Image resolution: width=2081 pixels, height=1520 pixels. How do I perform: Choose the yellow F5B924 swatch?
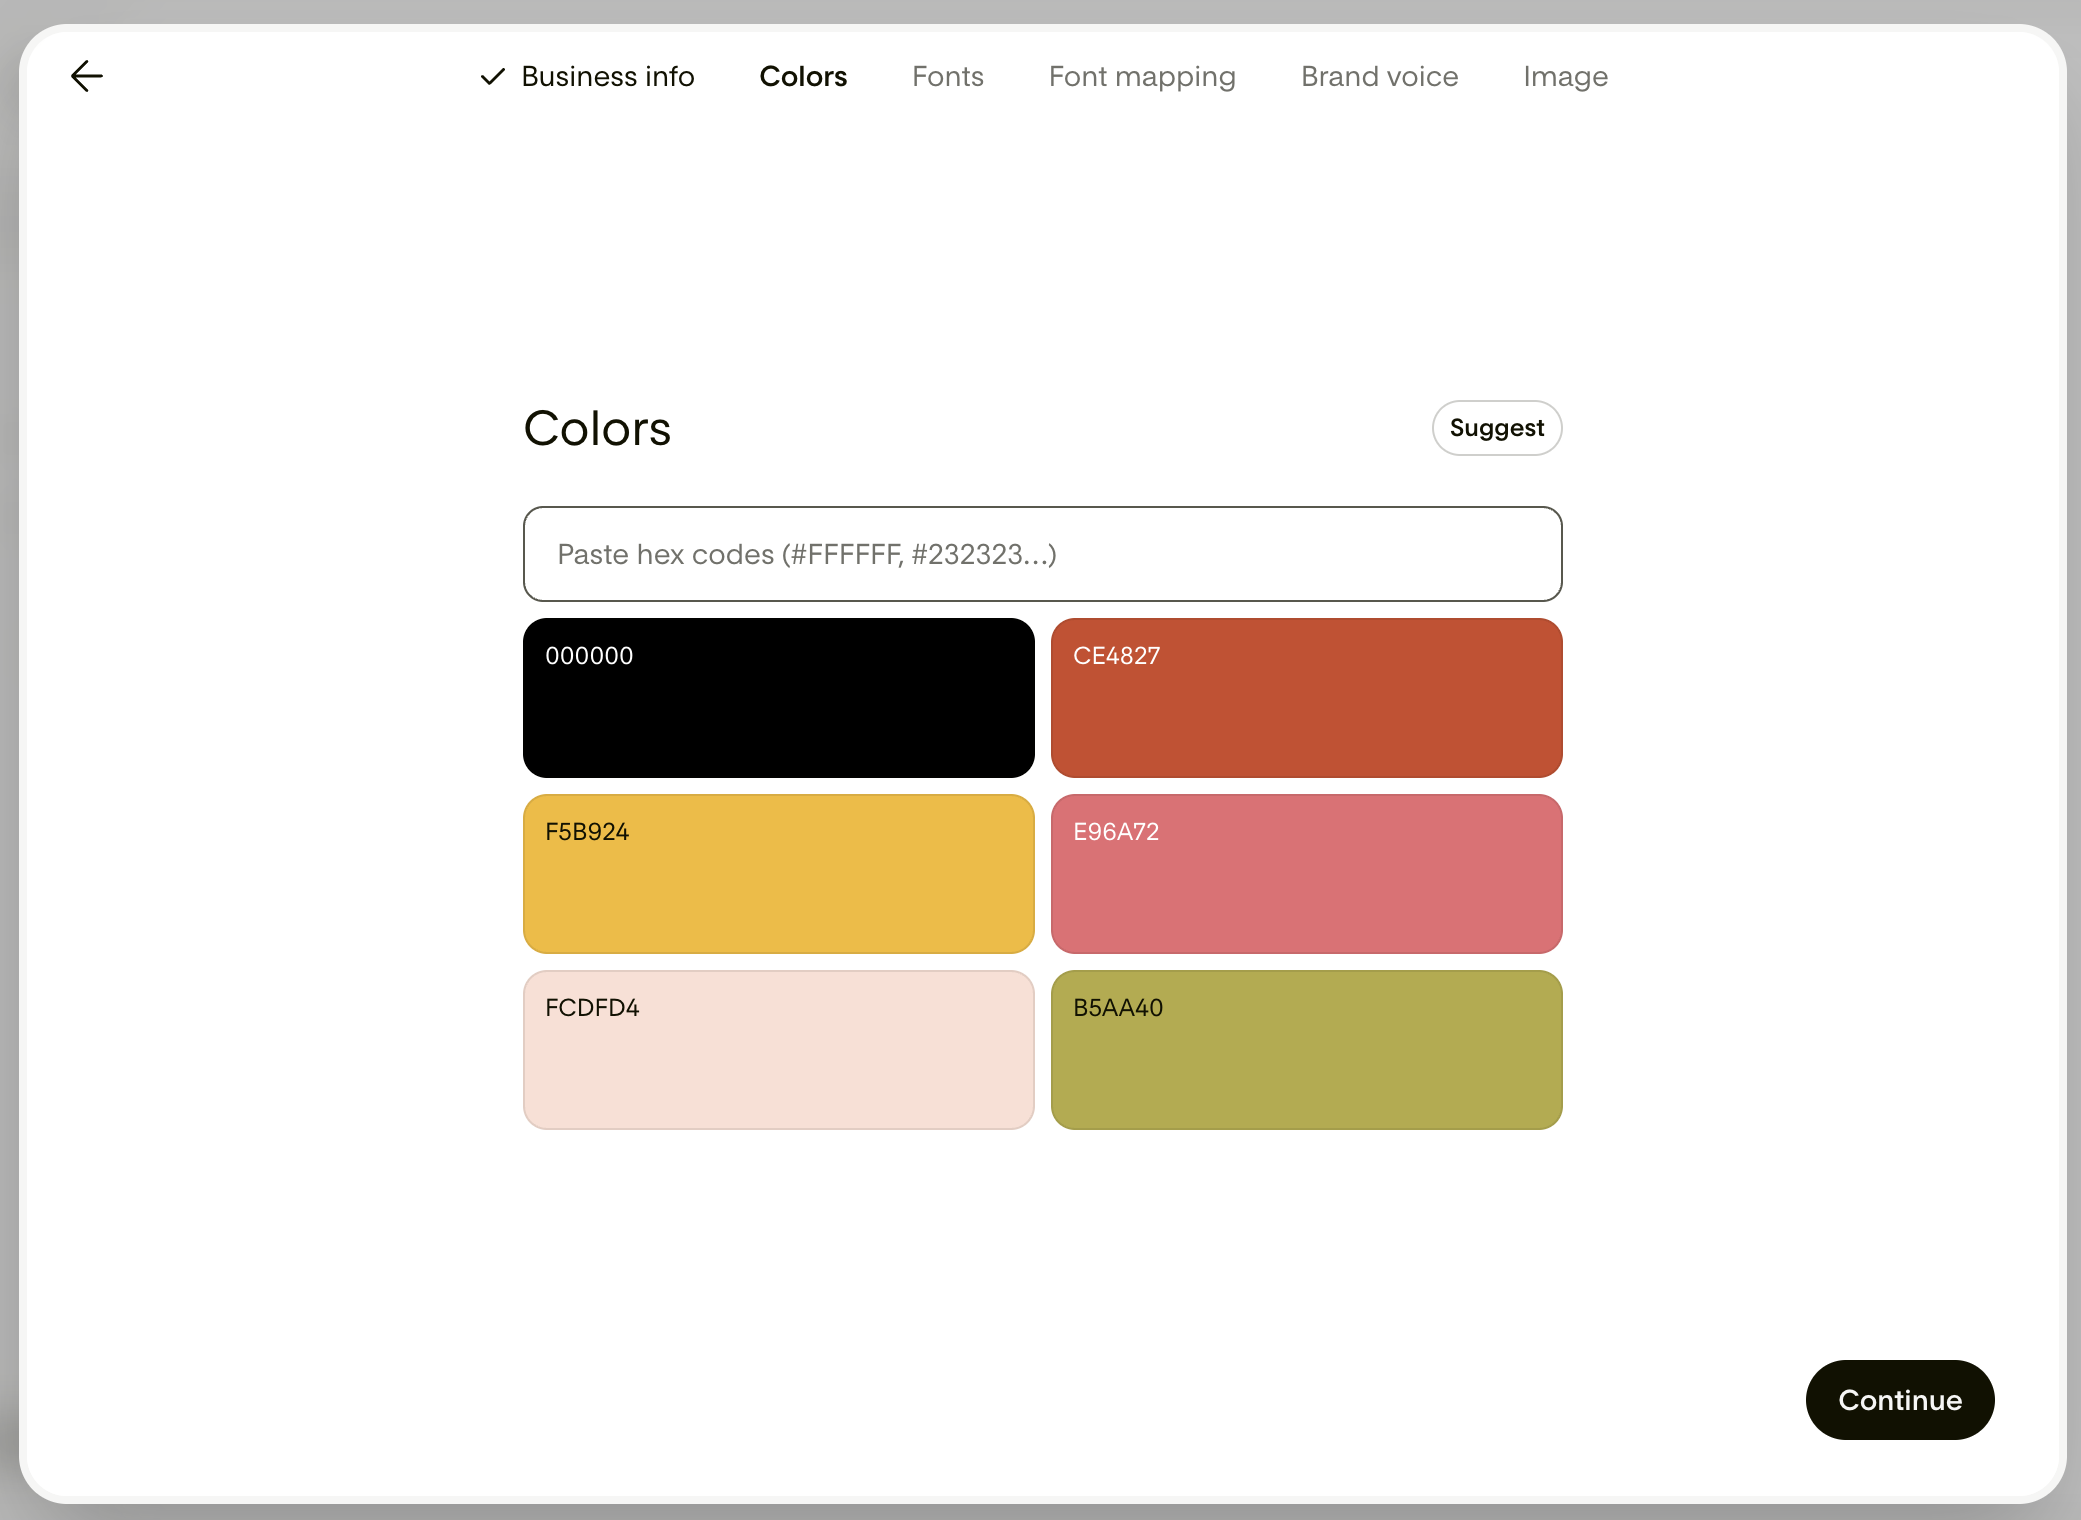pos(779,874)
